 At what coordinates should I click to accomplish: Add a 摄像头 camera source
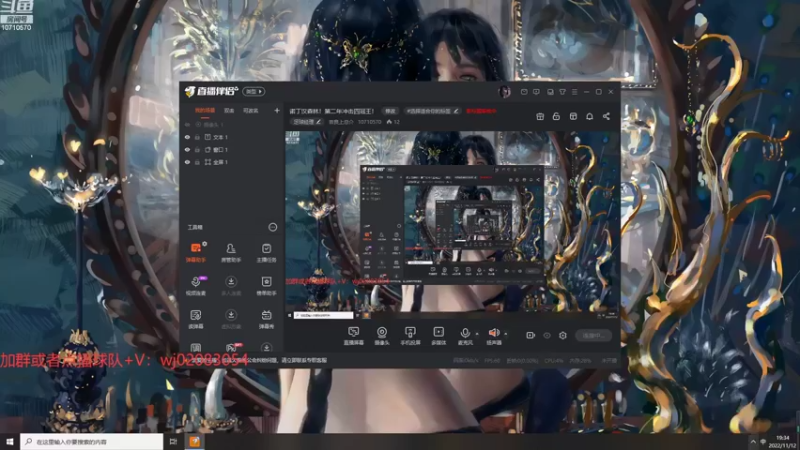pos(382,336)
